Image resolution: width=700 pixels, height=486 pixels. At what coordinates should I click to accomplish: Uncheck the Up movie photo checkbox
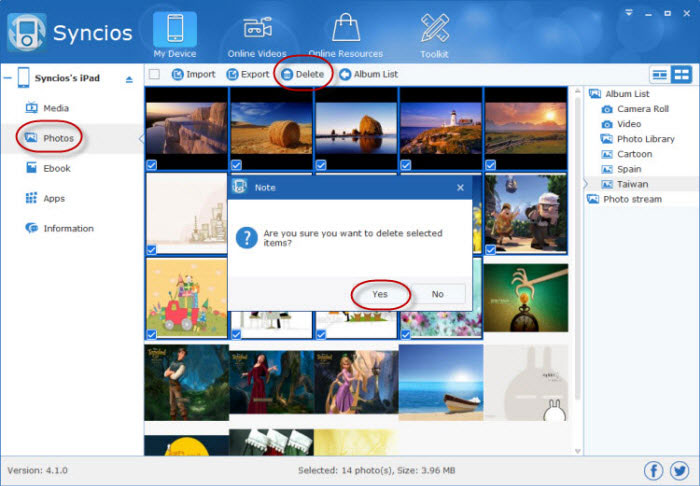[490, 249]
